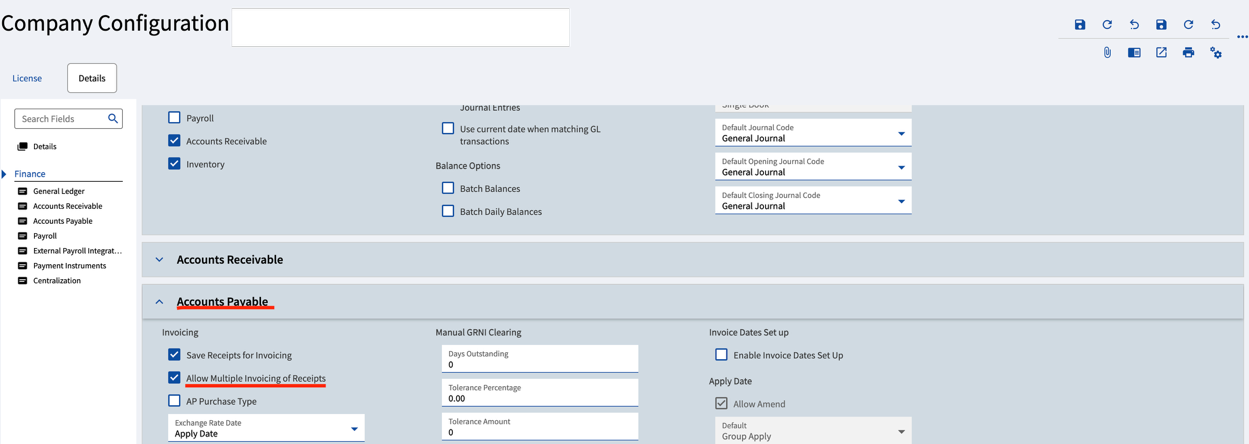Click the Accounts Receivable section title

coord(230,260)
